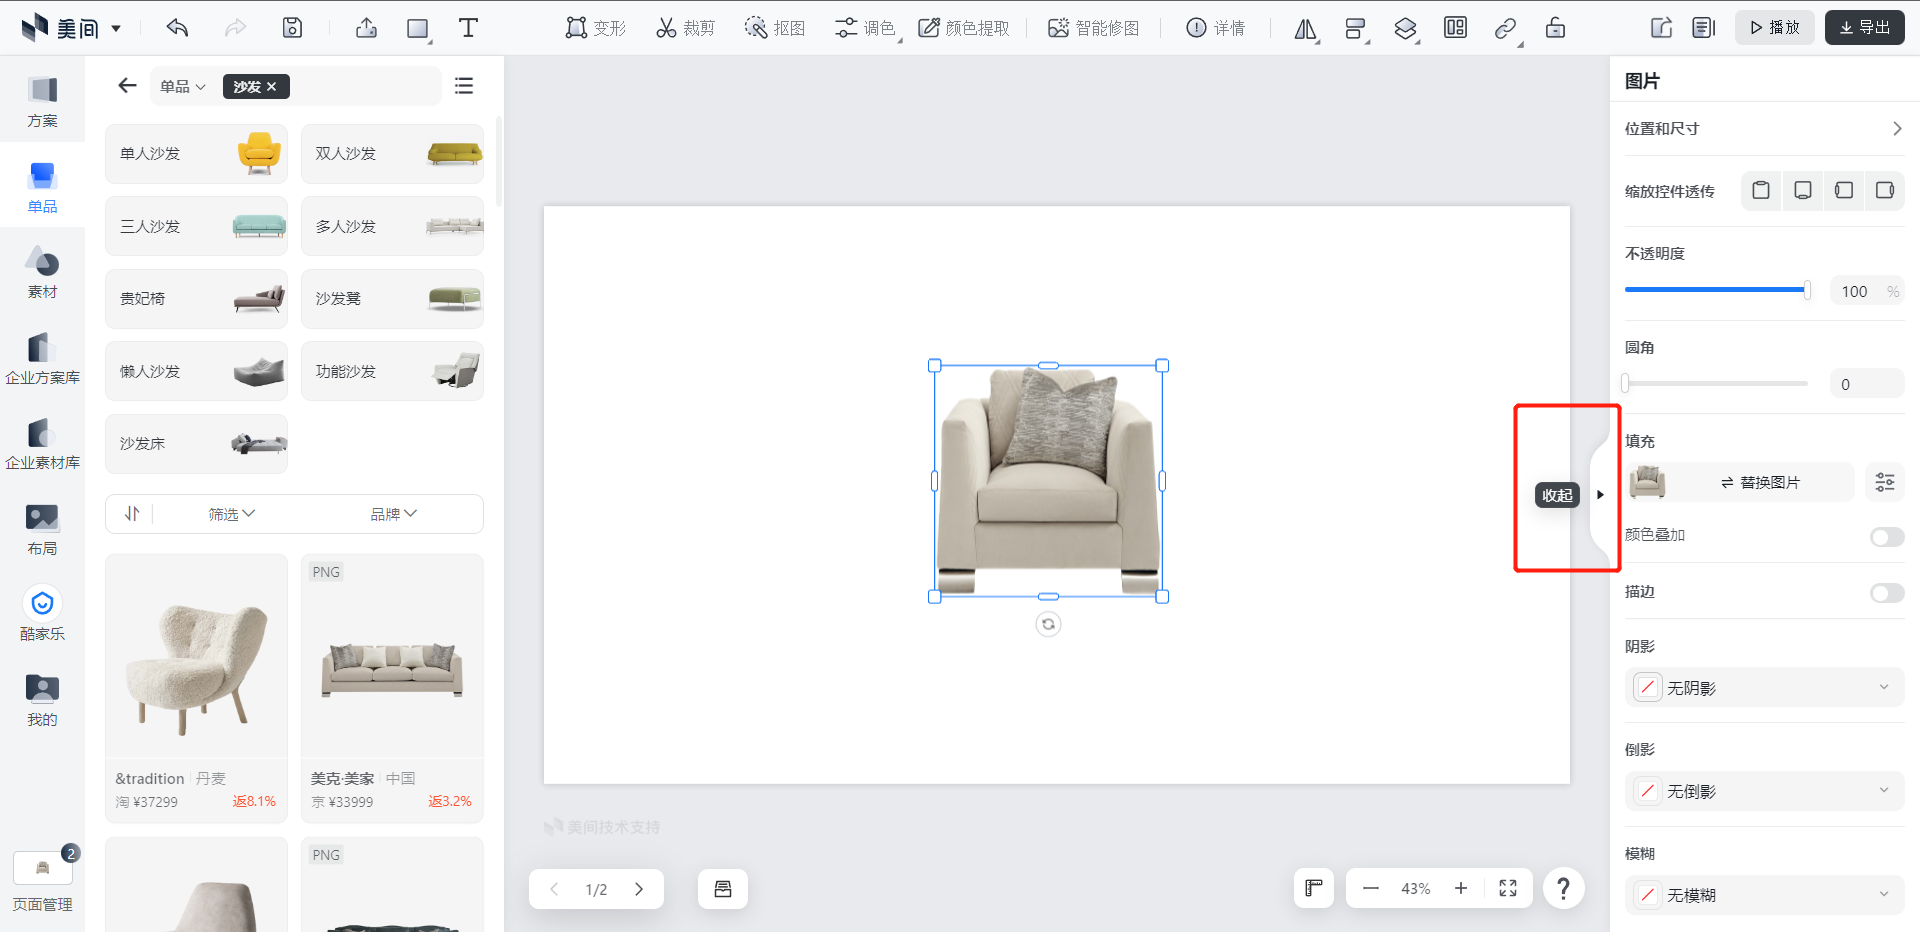1920x932 pixels.
Task: Open the 无阴影 shadow dropdown
Action: pos(1764,688)
